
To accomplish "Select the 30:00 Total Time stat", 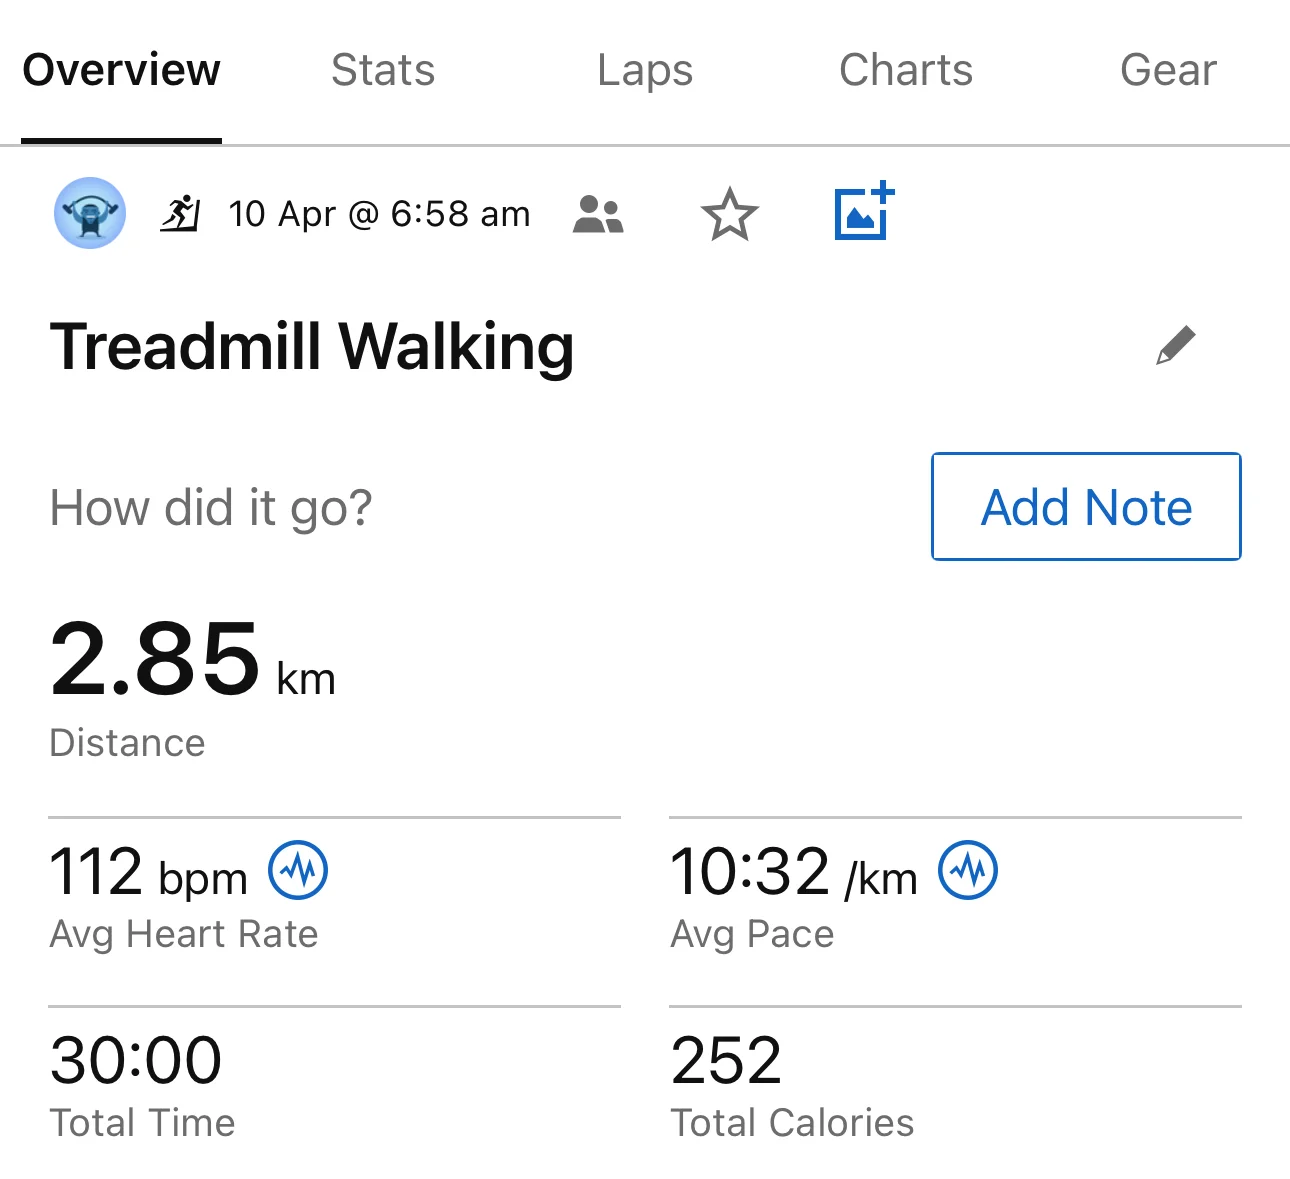I will click(136, 1061).
